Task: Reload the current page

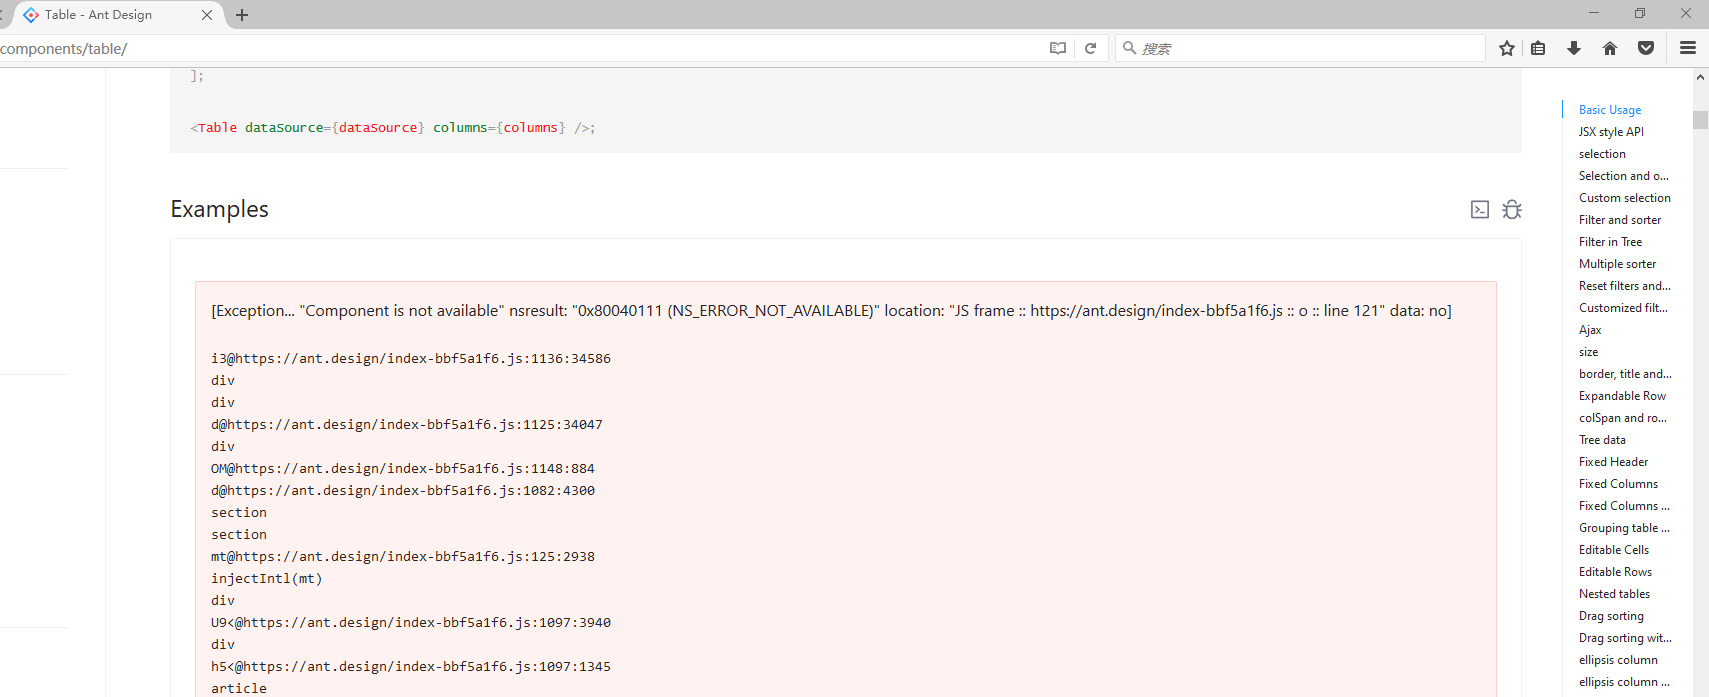Action: point(1091,48)
